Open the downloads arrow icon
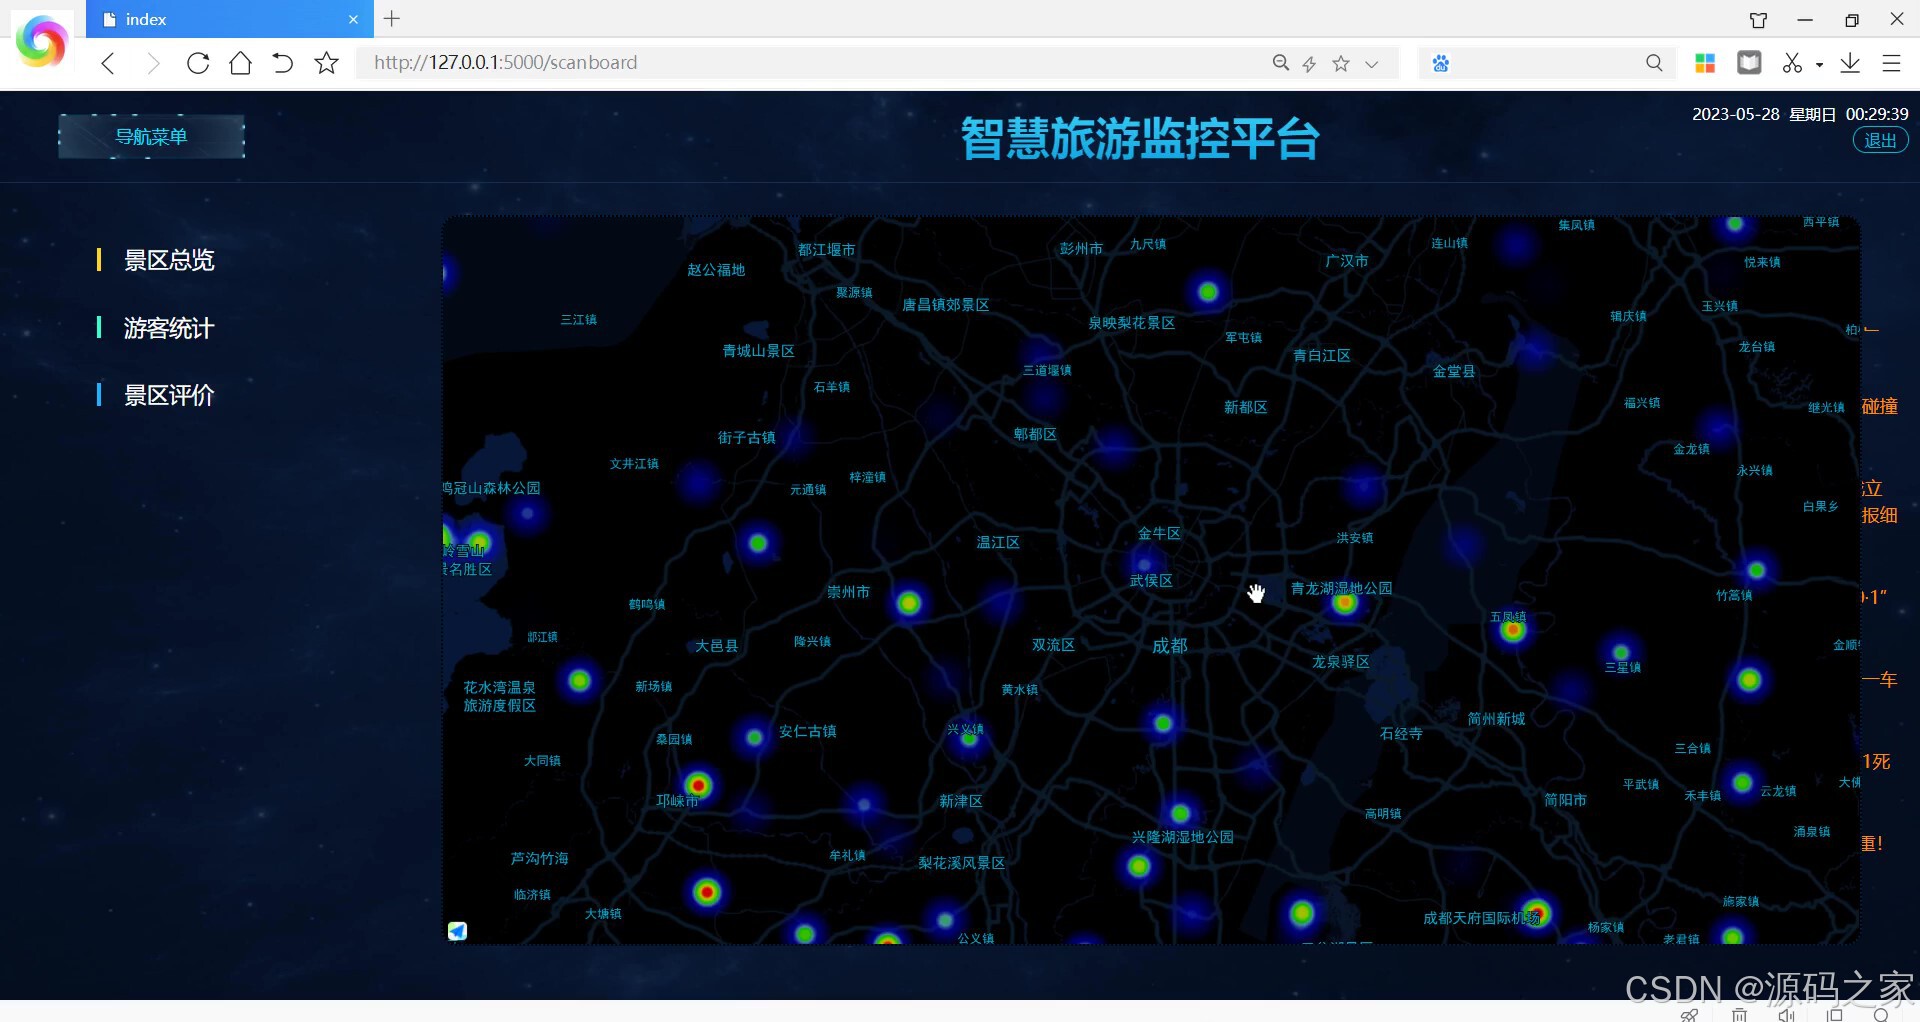The width and height of the screenshot is (1920, 1022). [1850, 63]
